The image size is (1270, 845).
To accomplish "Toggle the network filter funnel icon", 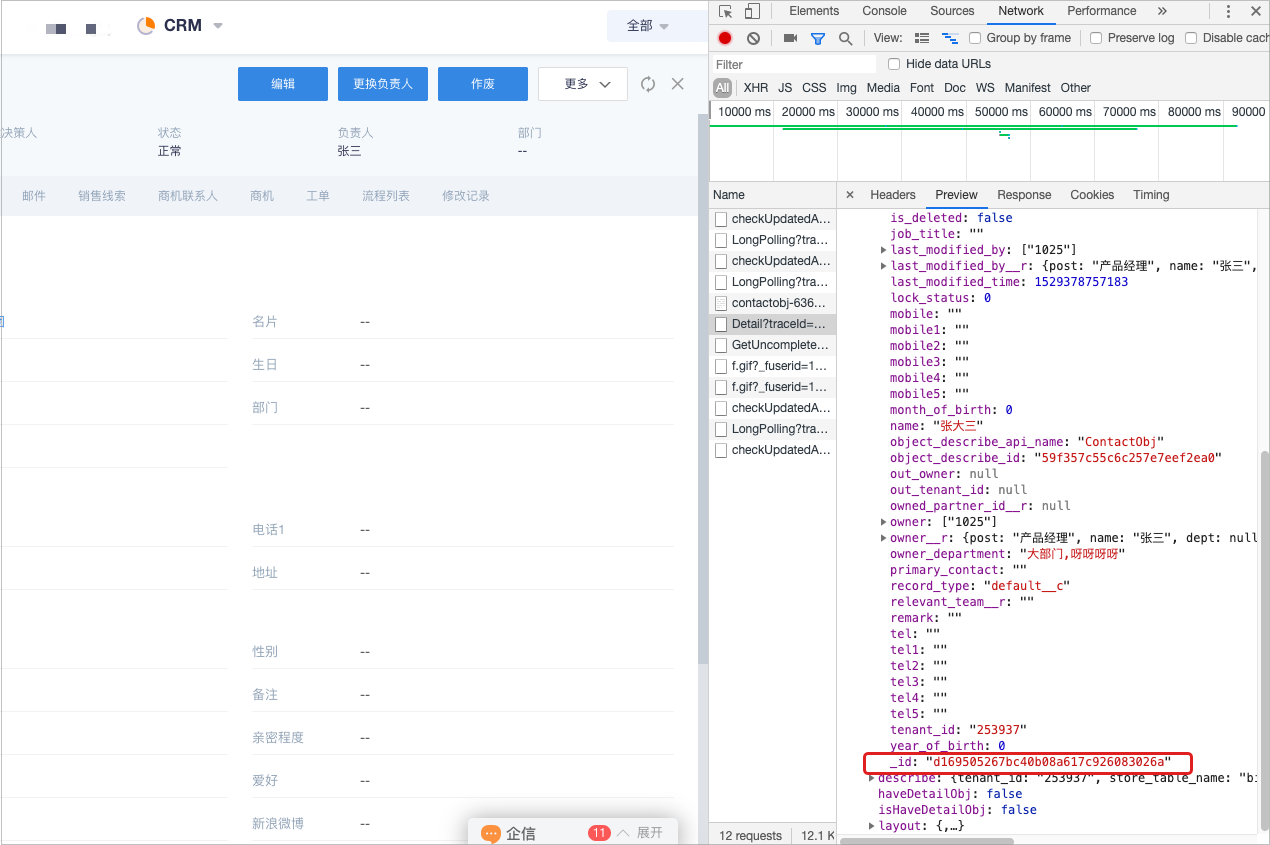I will pos(817,38).
